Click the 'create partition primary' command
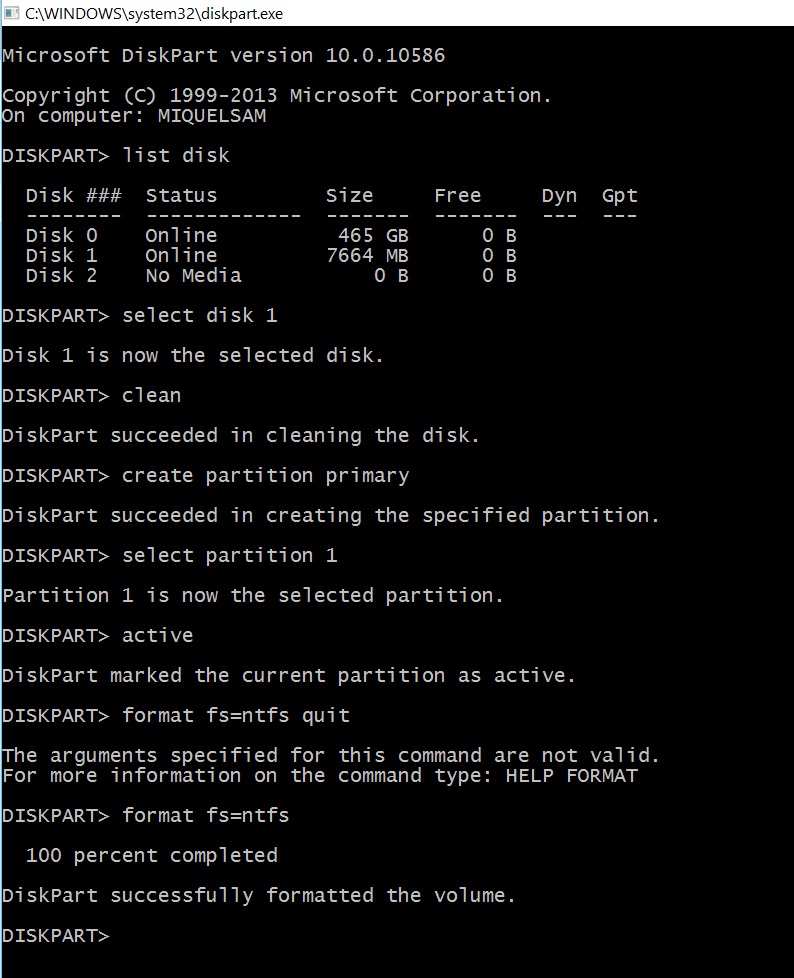This screenshot has height=978, width=794. [265, 475]
